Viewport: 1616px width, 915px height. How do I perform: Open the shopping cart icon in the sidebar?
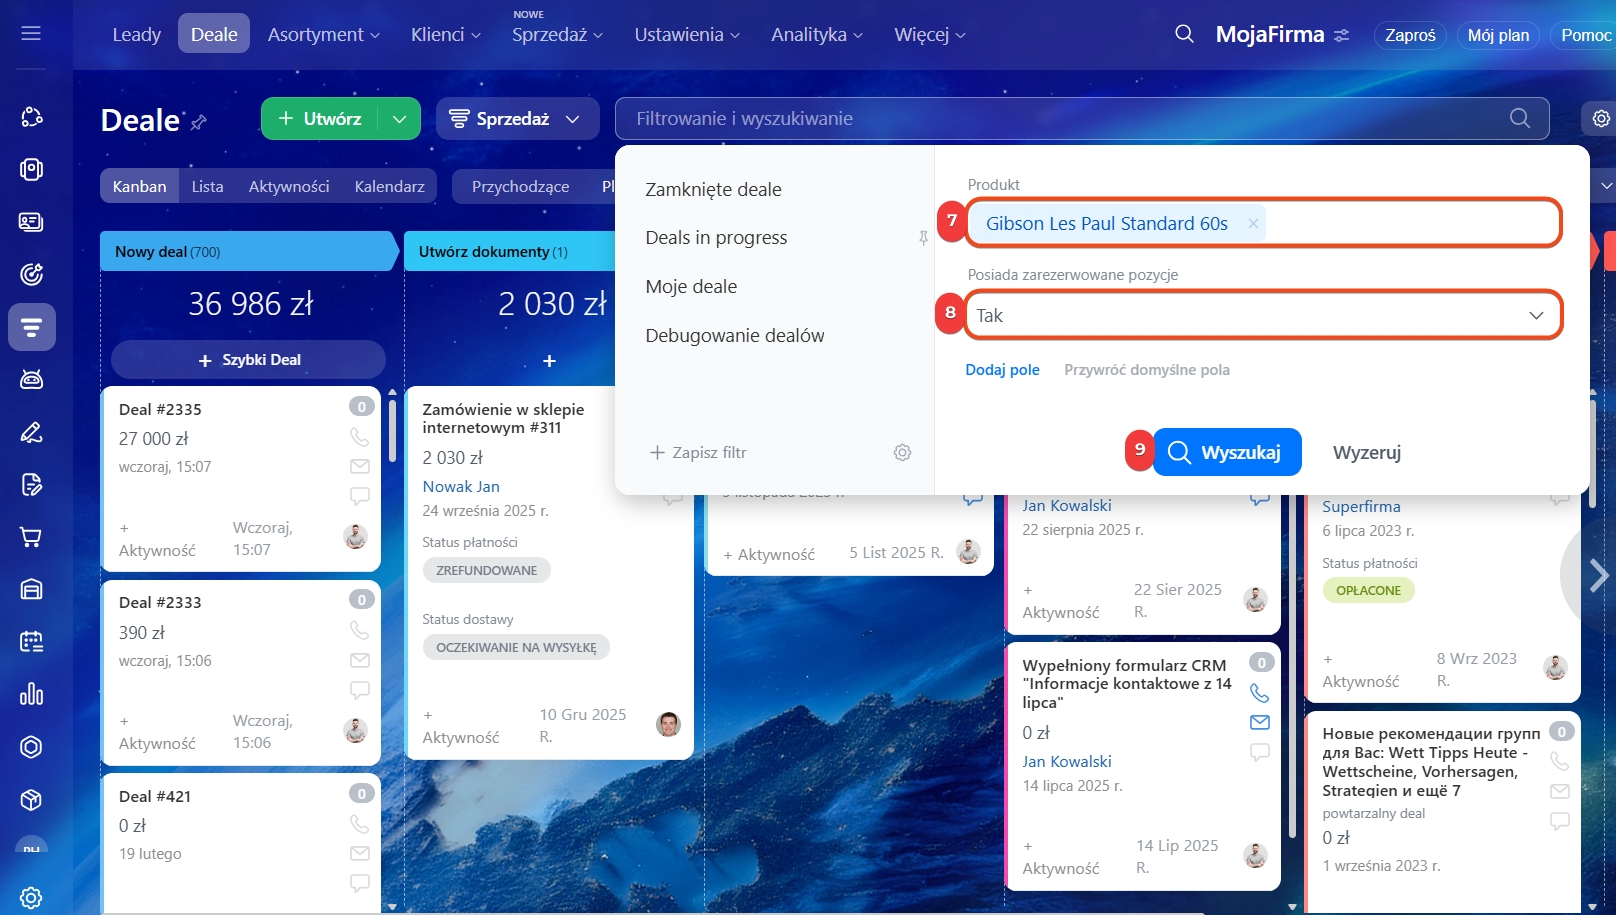tap(31, 537)
